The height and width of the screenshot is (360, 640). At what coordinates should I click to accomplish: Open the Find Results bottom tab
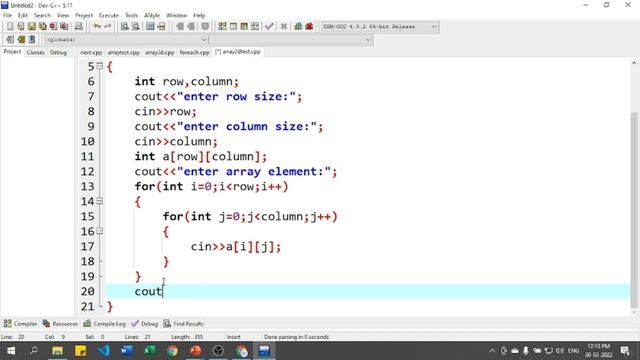point(184,324)
